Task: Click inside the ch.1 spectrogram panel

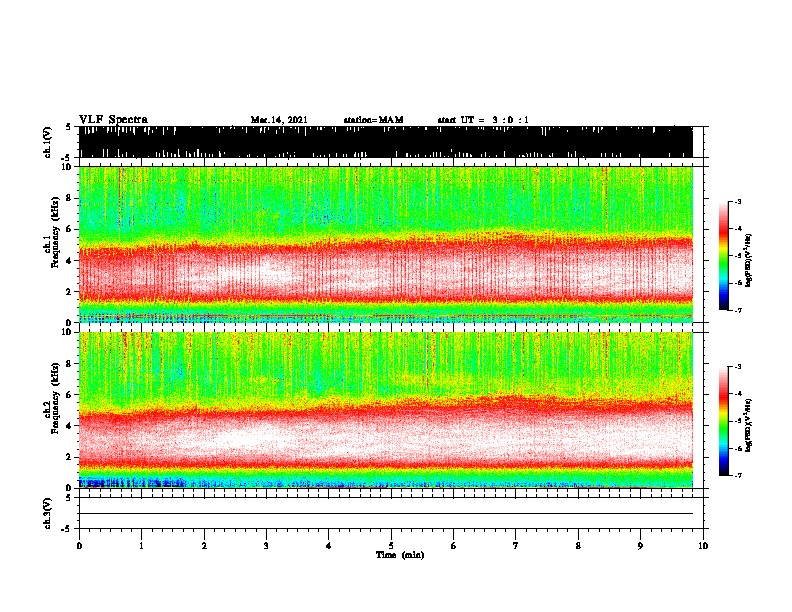Action: tap(386, 244)
